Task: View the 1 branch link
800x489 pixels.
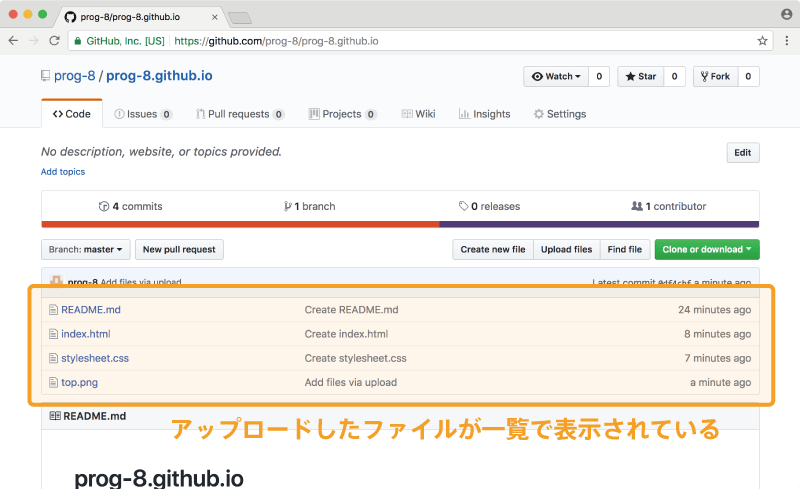Action: click(x=310, y=206)
